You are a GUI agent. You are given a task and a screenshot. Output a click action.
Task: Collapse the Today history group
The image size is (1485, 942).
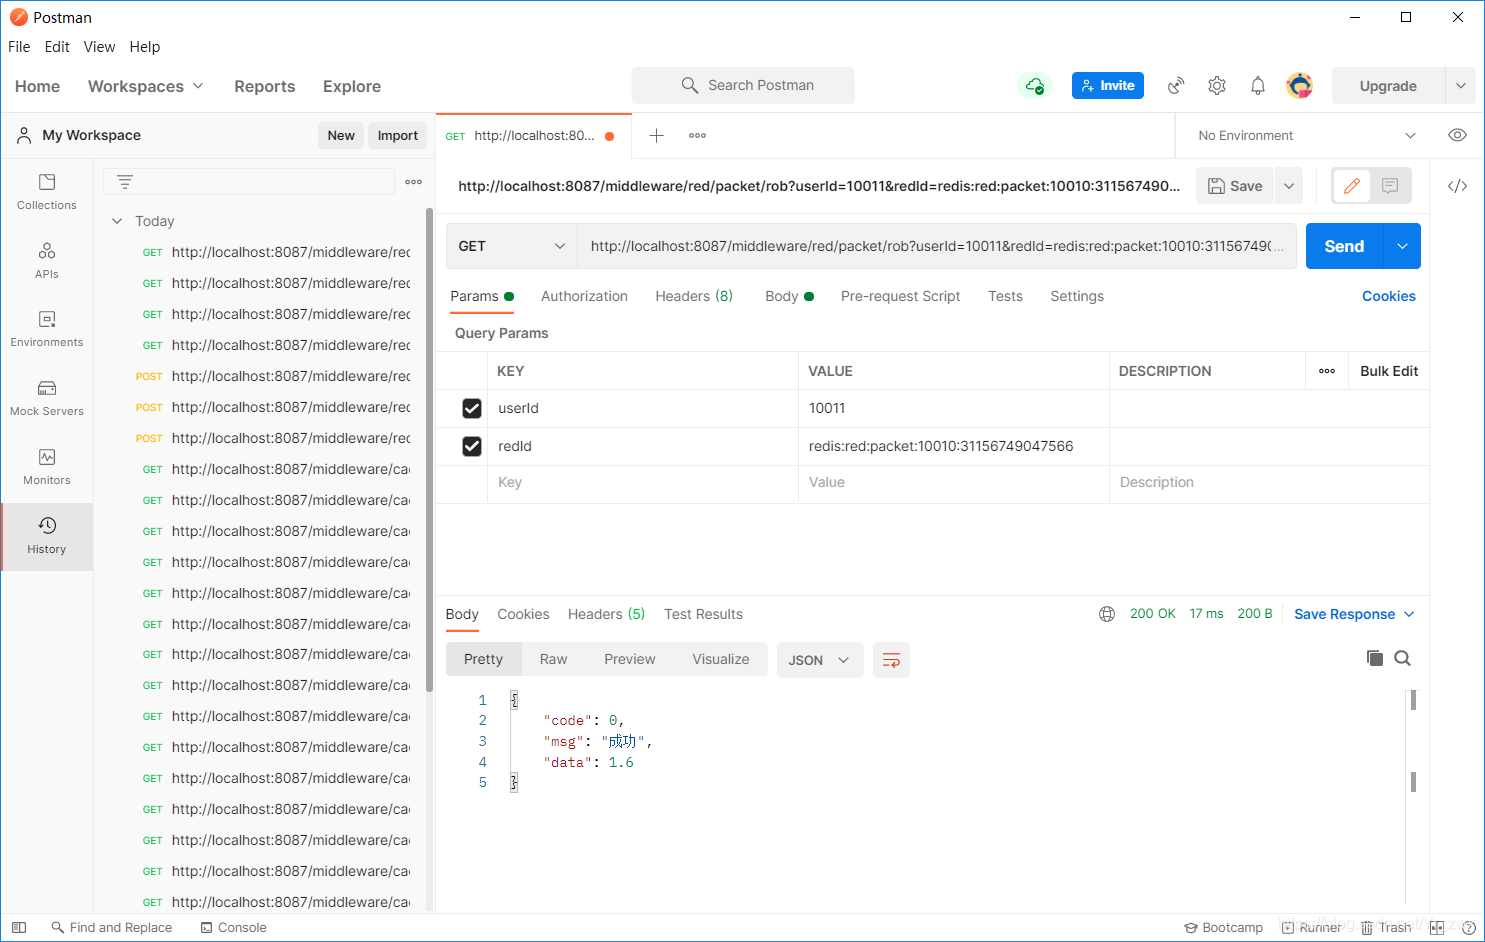(117, 221)
